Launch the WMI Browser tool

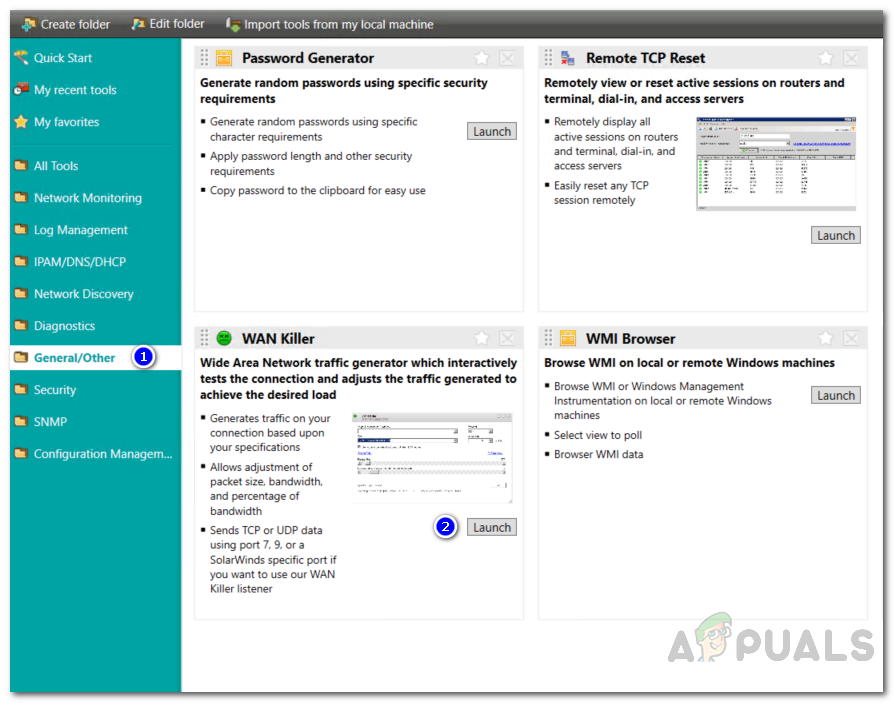pyautogui.click(x=836, y=395)
